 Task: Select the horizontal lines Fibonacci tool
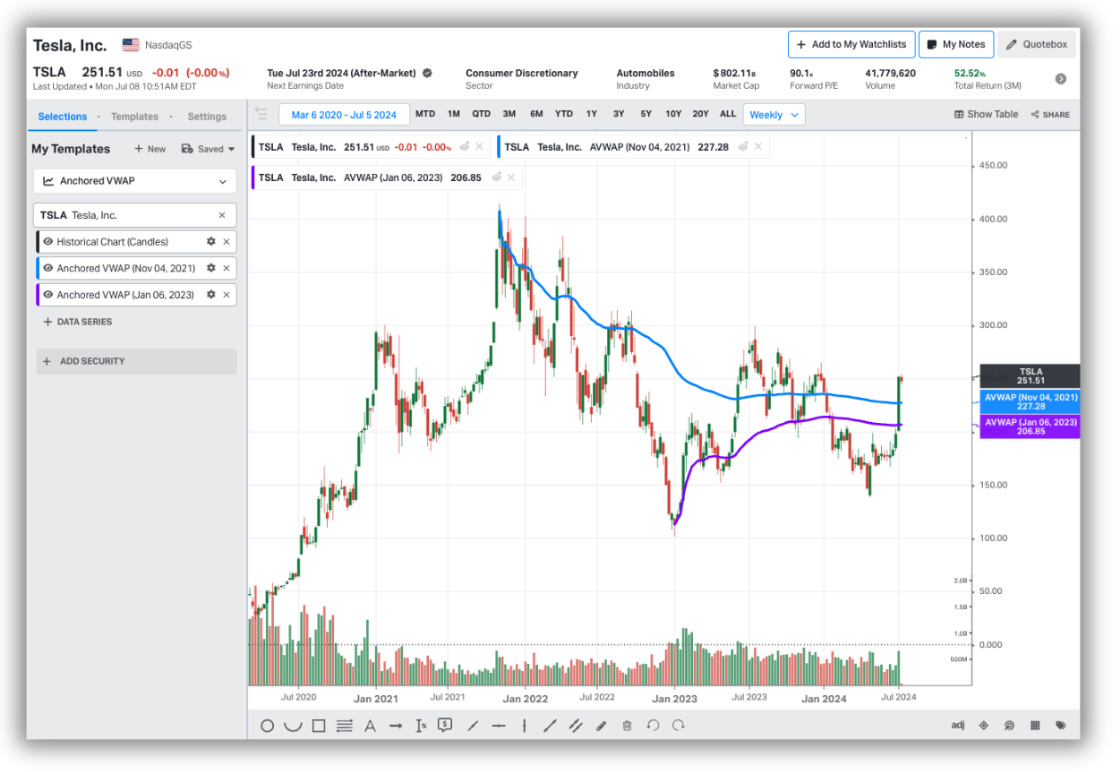coord(344,726)
